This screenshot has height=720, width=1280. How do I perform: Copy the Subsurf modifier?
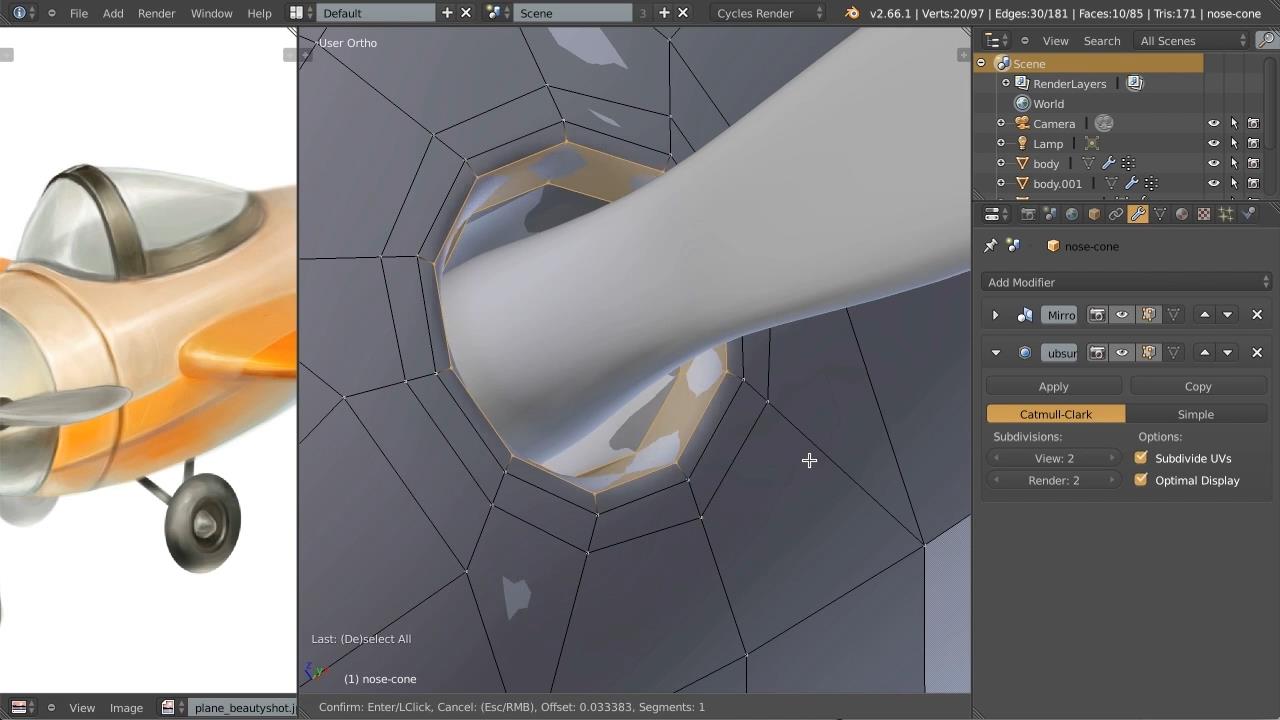pyautogui.click(x=1198, y=386)
